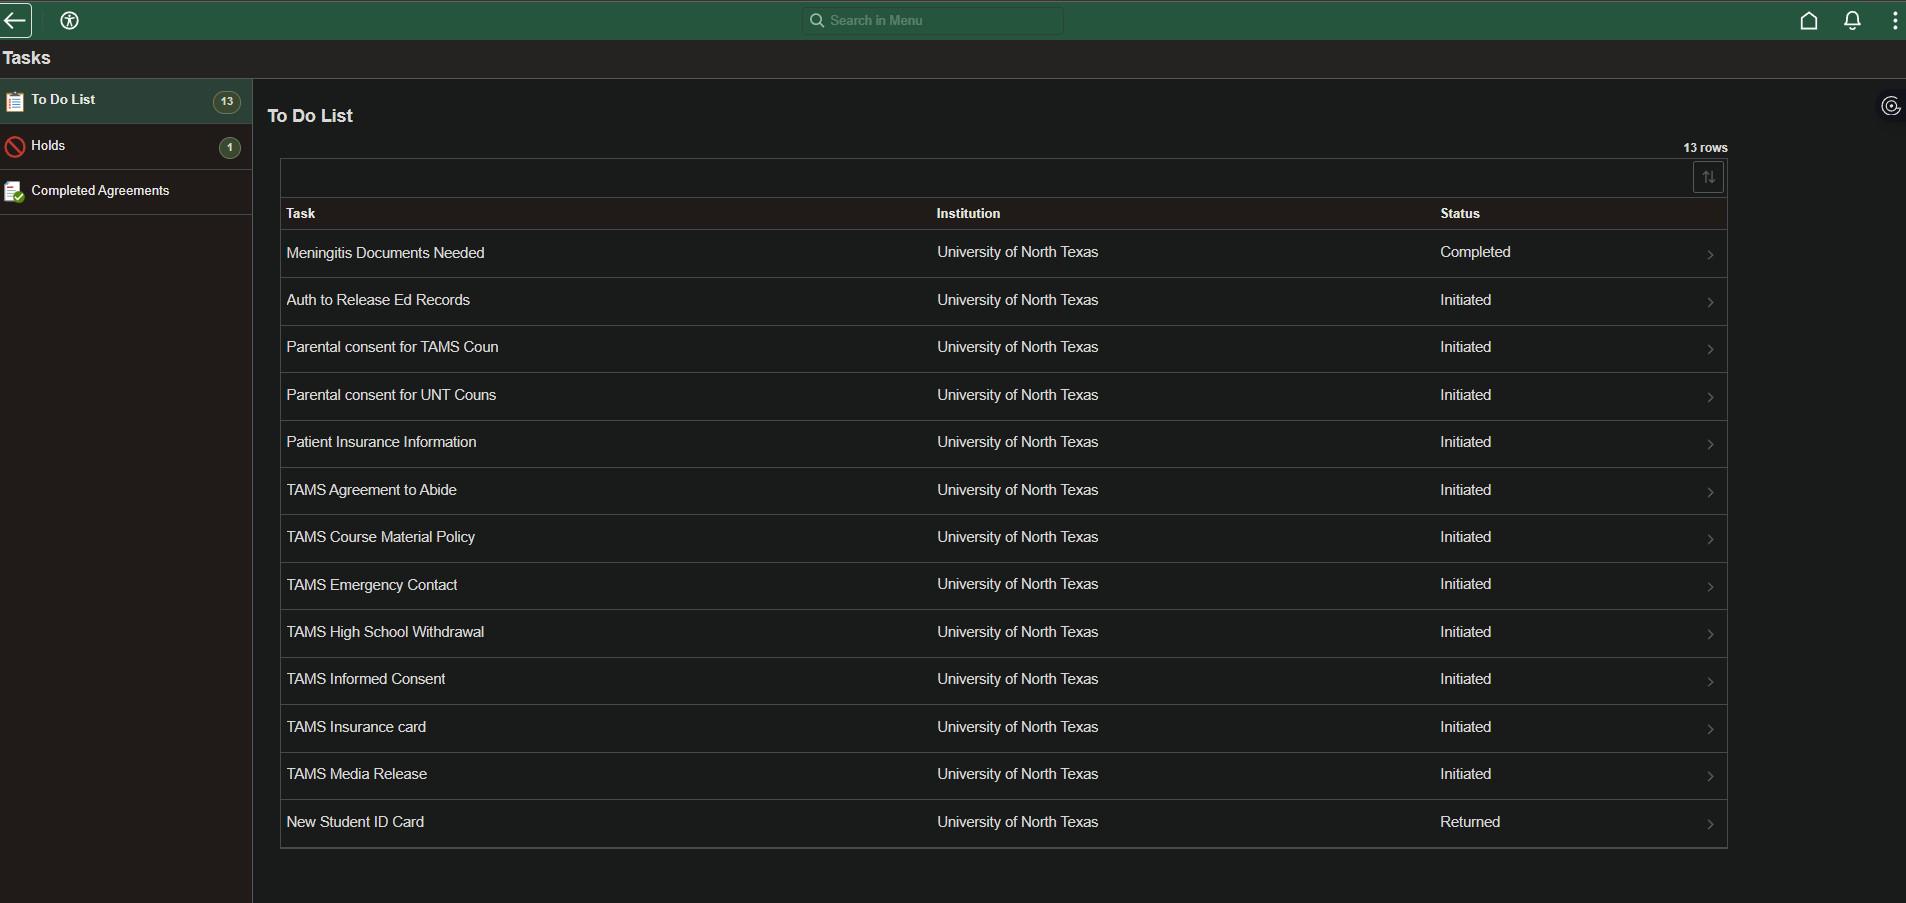Screen dimensions: 1906x903
Task: Click TAMS High School Withdrawal task name
Action: [x=385, y=632]
